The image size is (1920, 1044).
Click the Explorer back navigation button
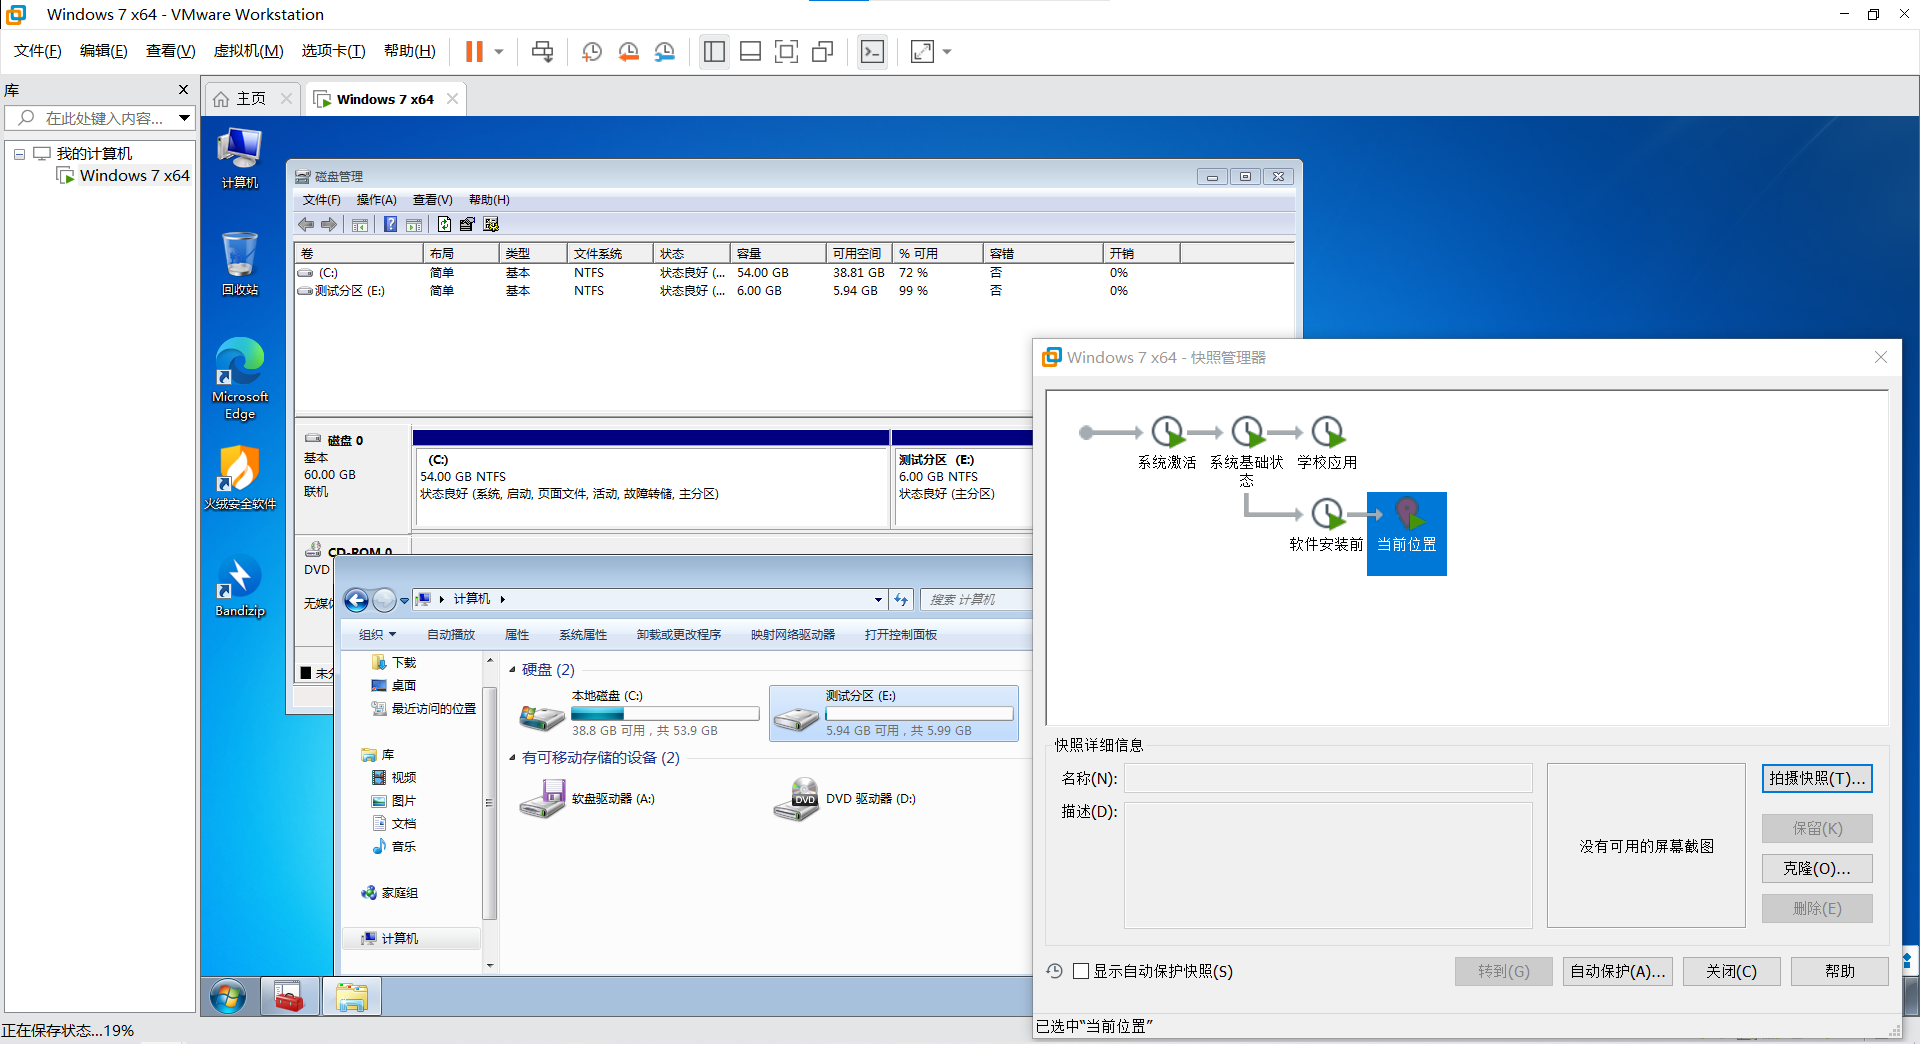point(356,600)
